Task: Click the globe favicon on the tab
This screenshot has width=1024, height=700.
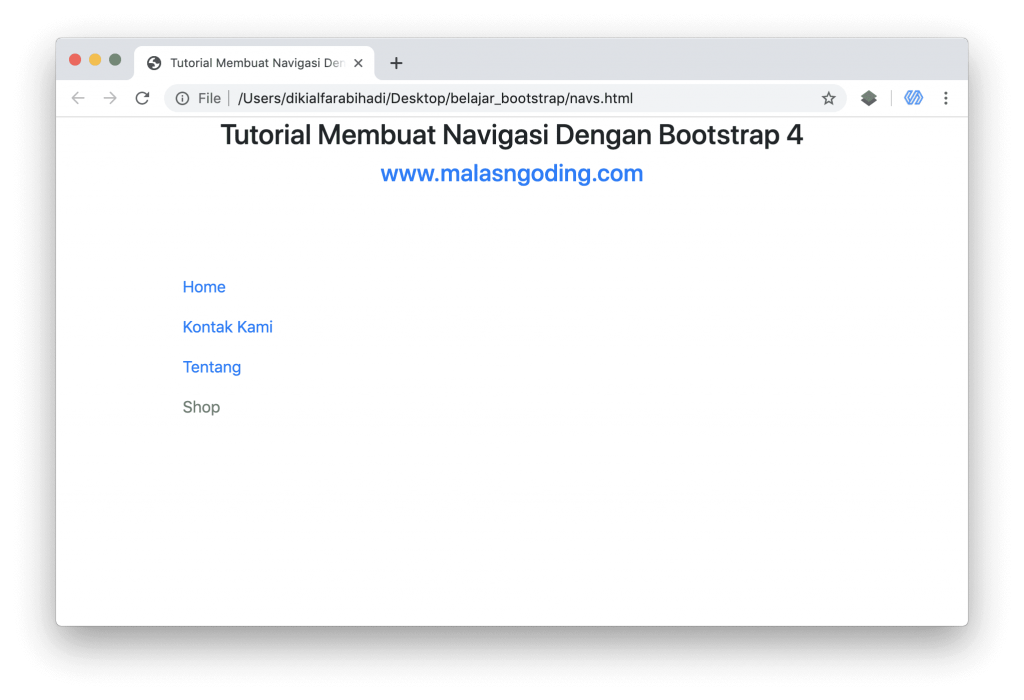Action: pyautogui.click(x=154, y=63)
